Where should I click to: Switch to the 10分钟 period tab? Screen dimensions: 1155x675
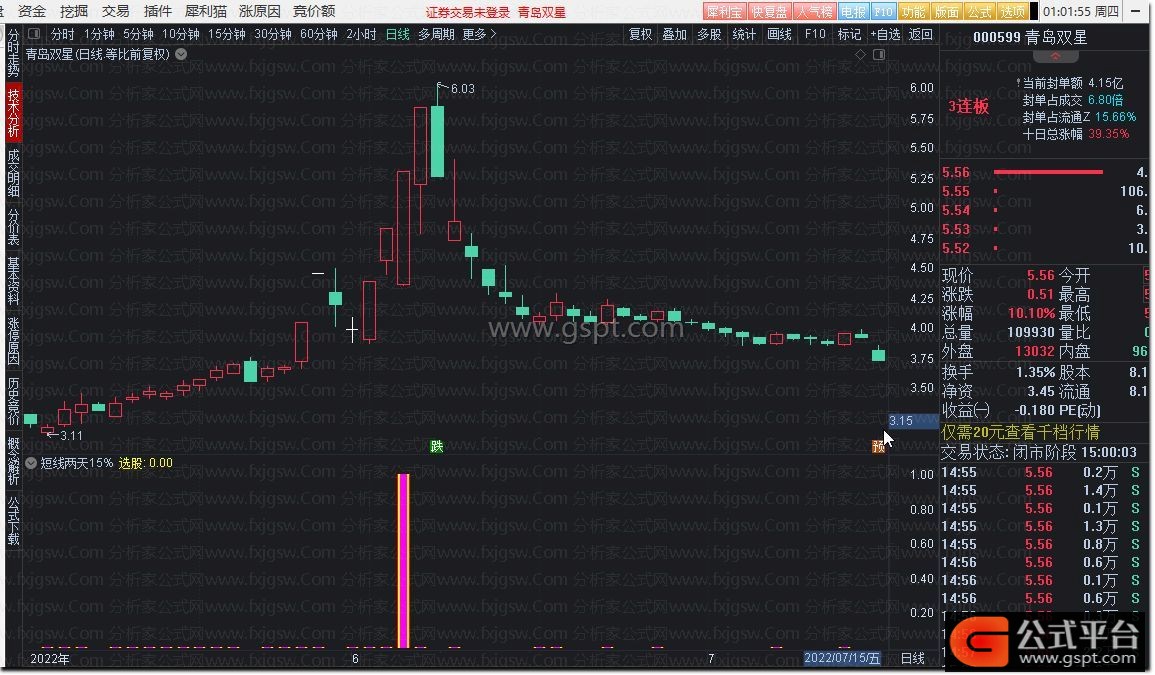180,34
